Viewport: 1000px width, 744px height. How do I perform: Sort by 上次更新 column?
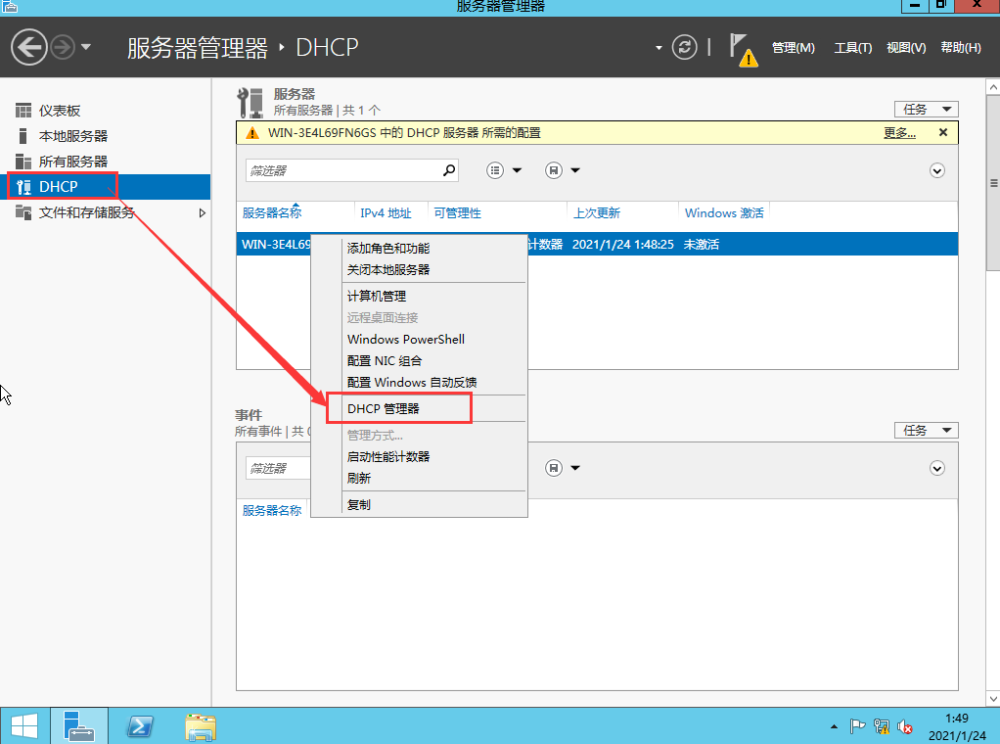tap(596, 213)
